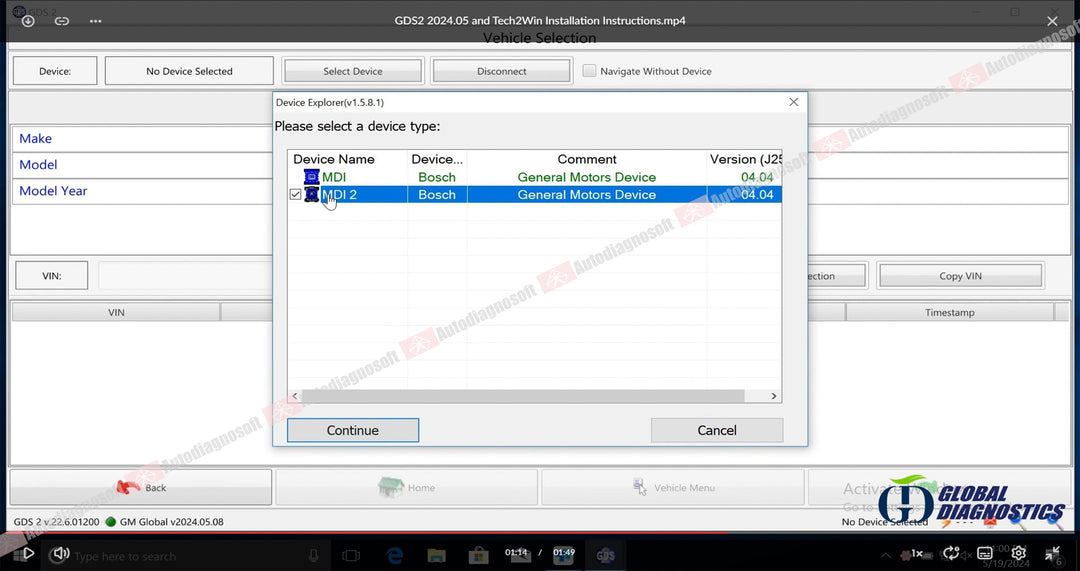
Task: Click the Select Device button
Action: 353,71
